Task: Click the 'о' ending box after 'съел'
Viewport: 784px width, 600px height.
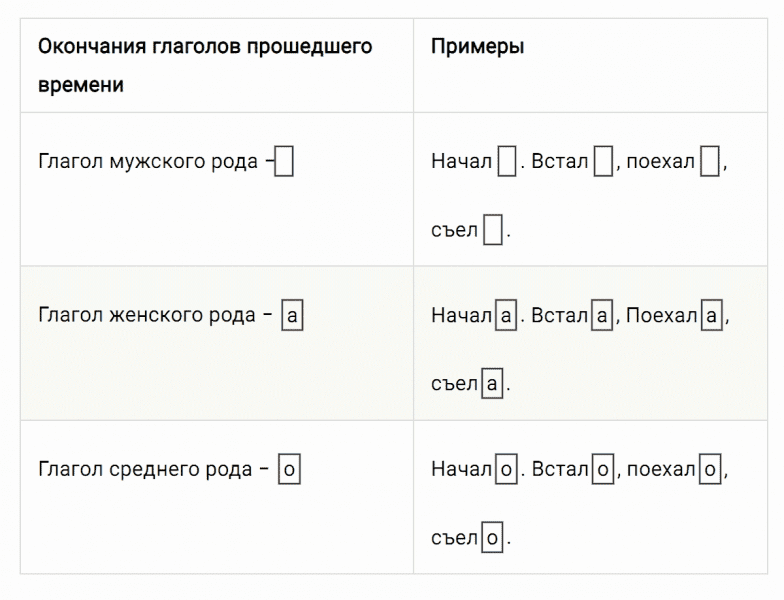Action: tap(493, 539)
